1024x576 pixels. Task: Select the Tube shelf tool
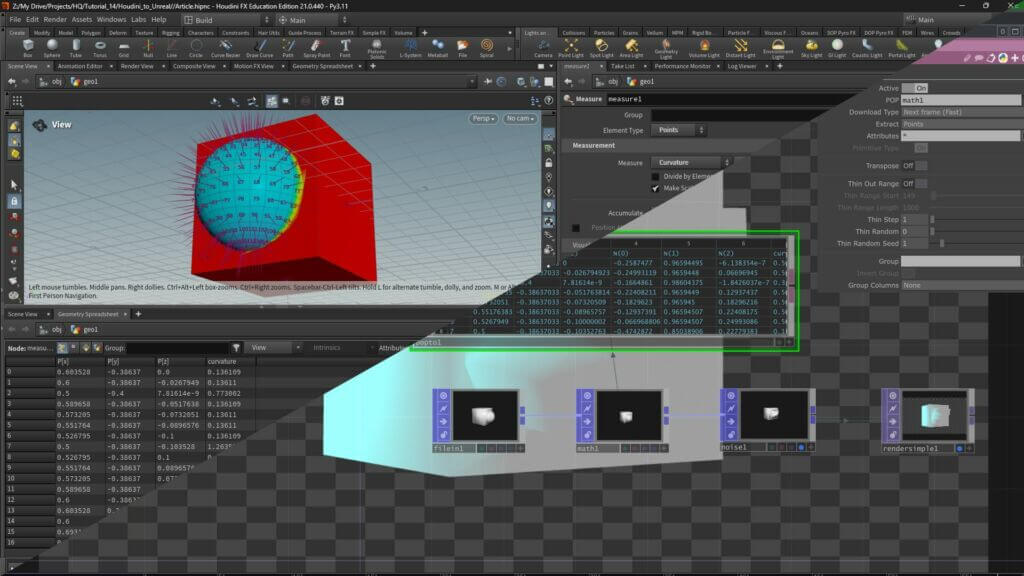pyautogui.click(x=76, y=48)
